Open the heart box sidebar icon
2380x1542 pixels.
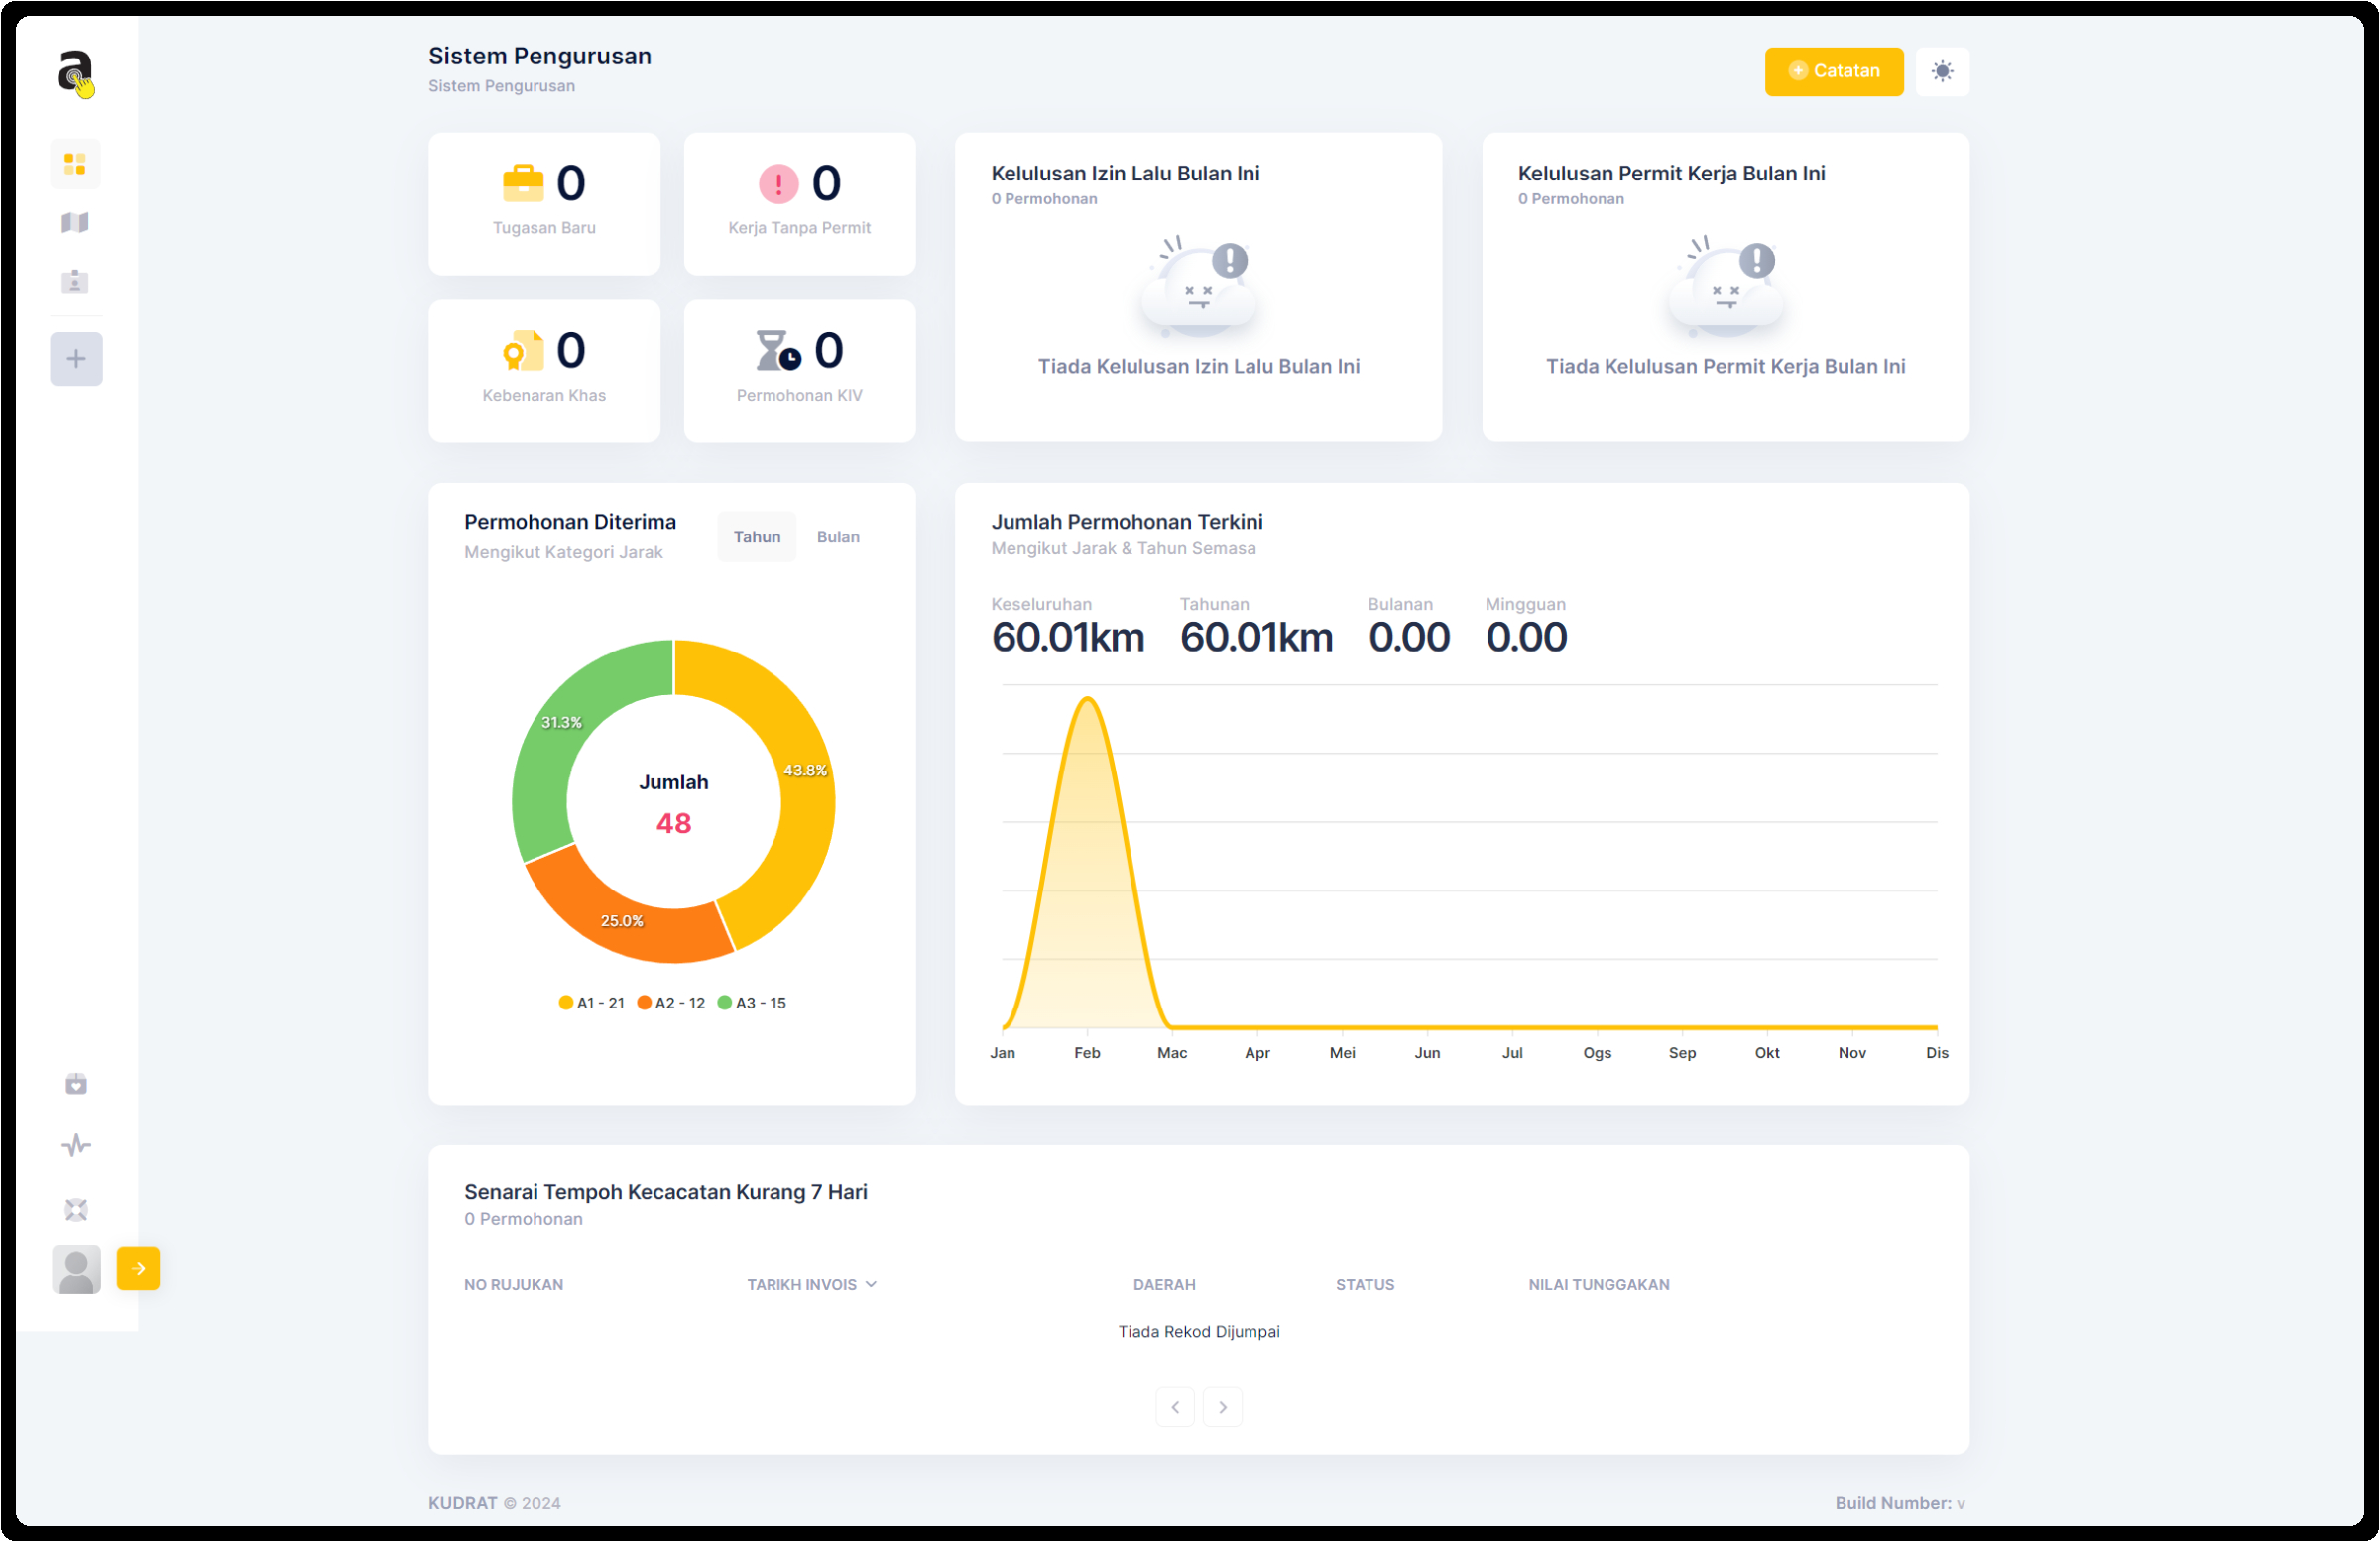pos(76,1084)
